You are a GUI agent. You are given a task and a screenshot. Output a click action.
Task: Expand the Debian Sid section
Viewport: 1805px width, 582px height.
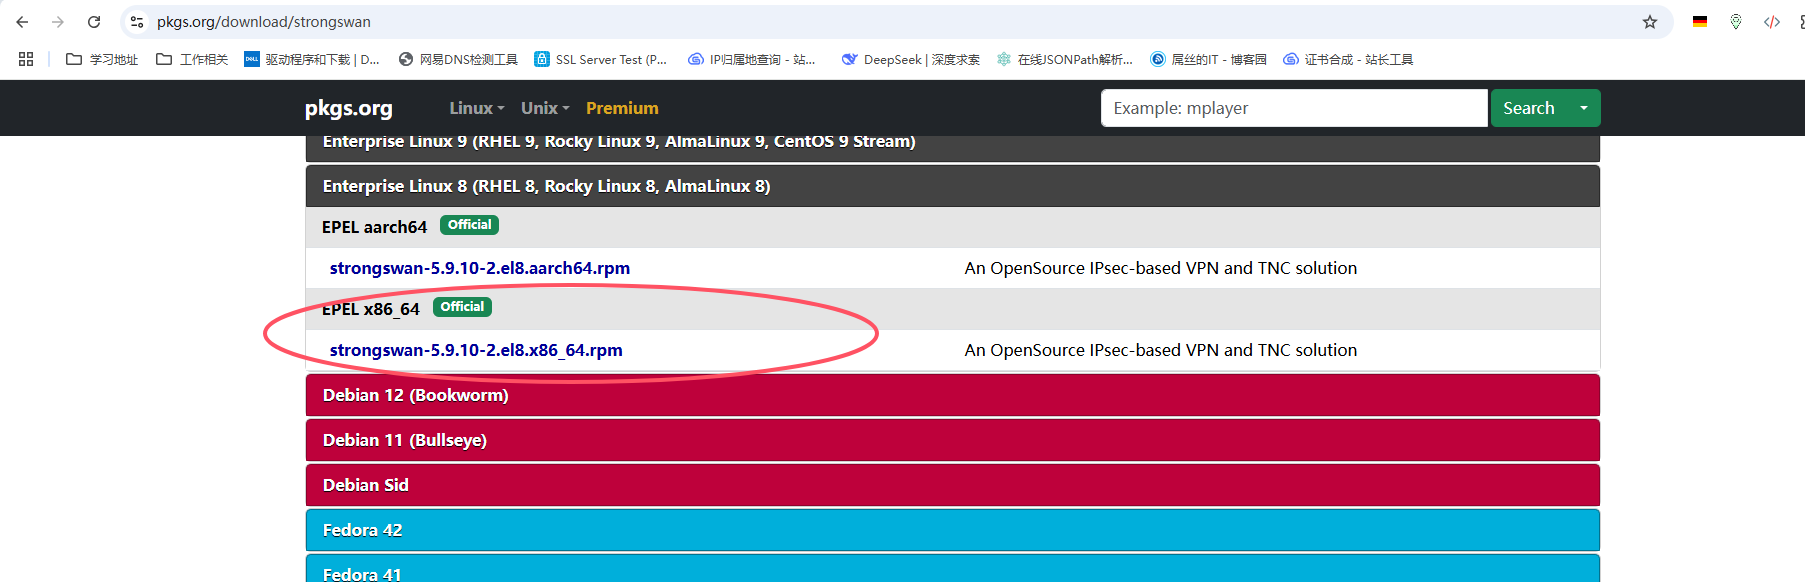click(952, 485)
